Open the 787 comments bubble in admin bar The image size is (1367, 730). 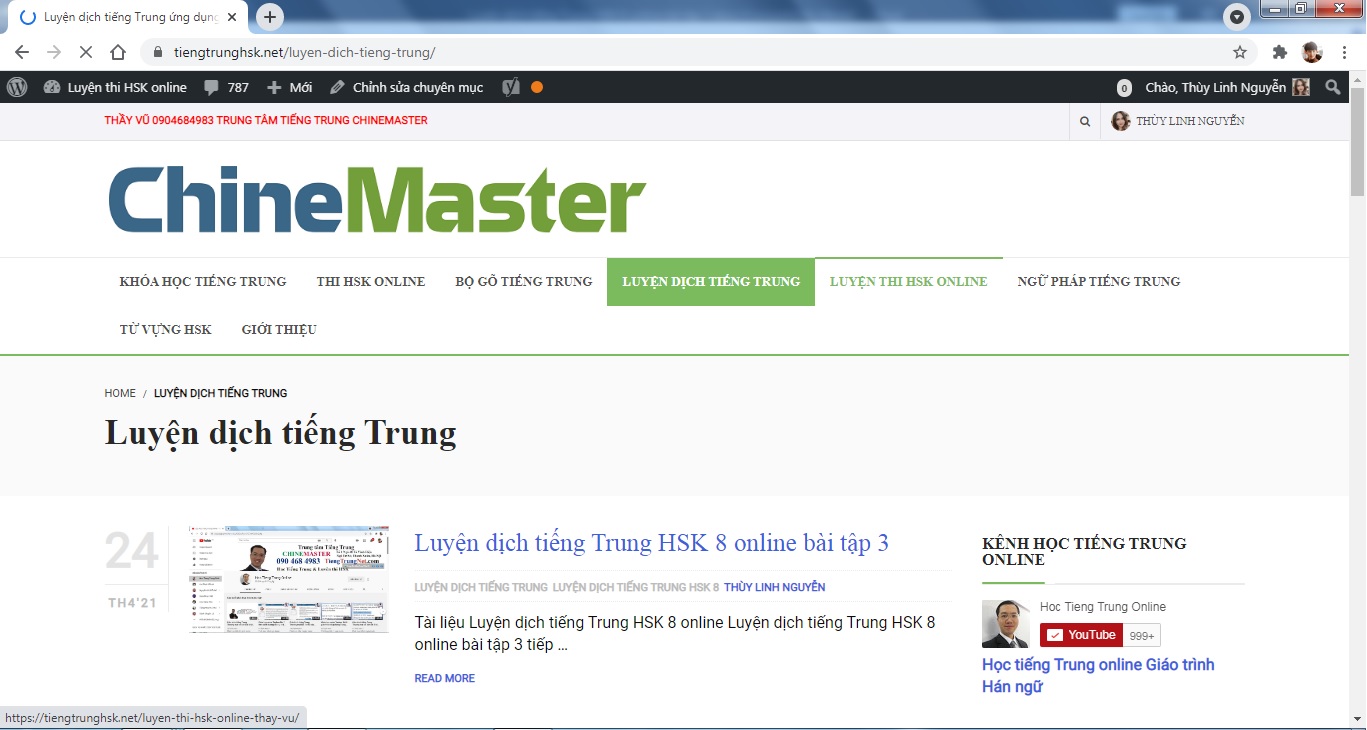[226, 87]
